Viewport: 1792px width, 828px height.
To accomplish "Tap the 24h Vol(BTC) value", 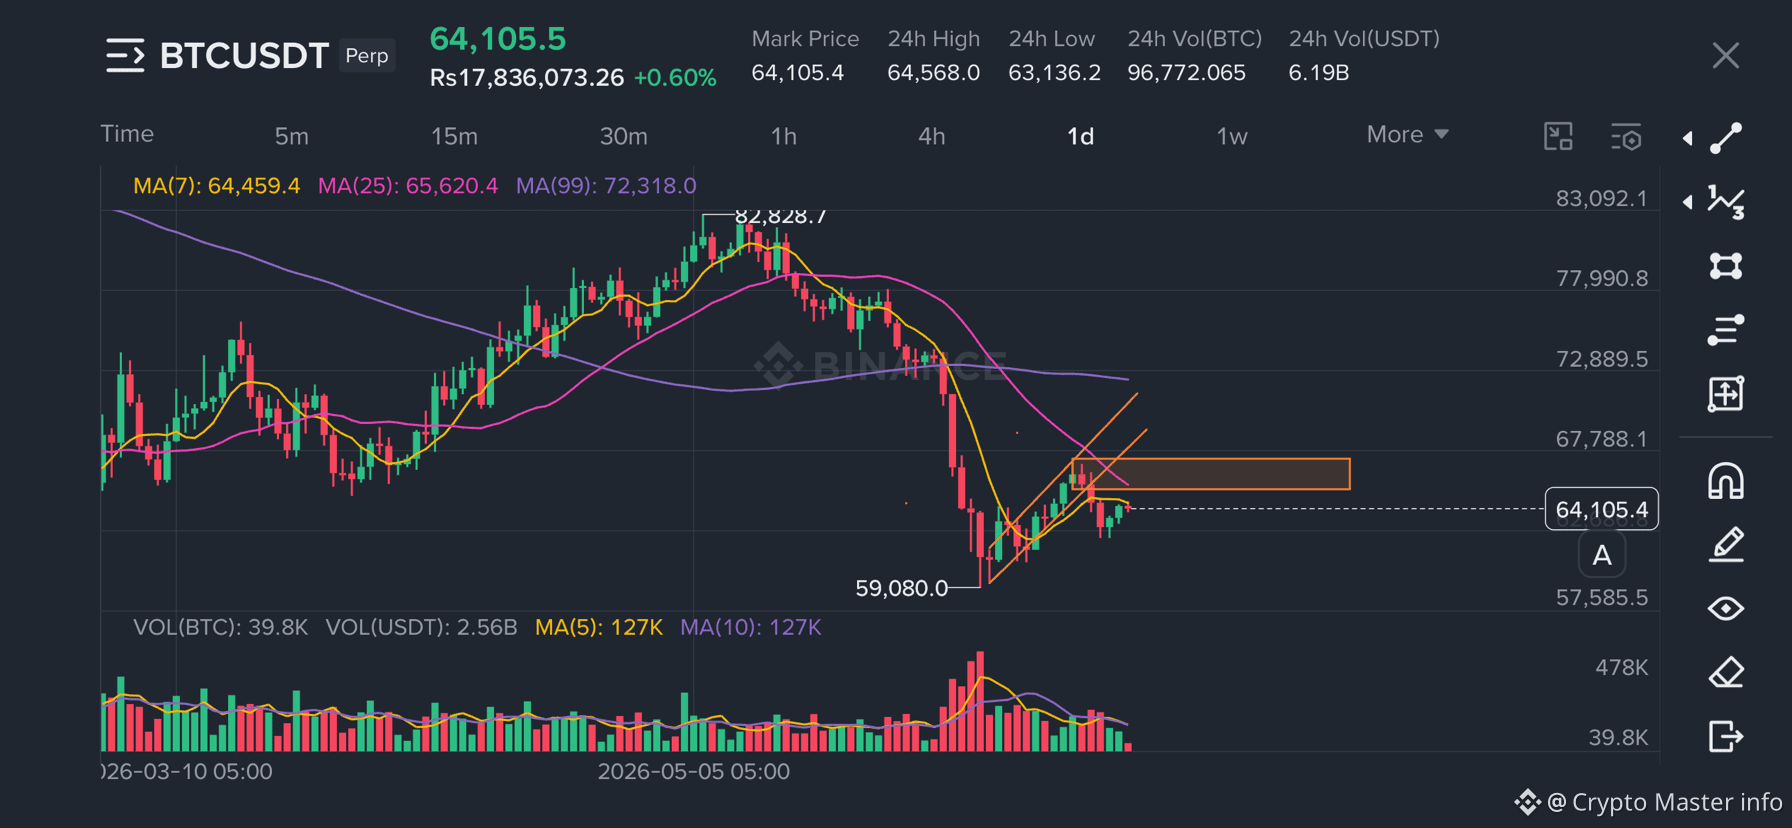I will click(x=1187, y=73).
